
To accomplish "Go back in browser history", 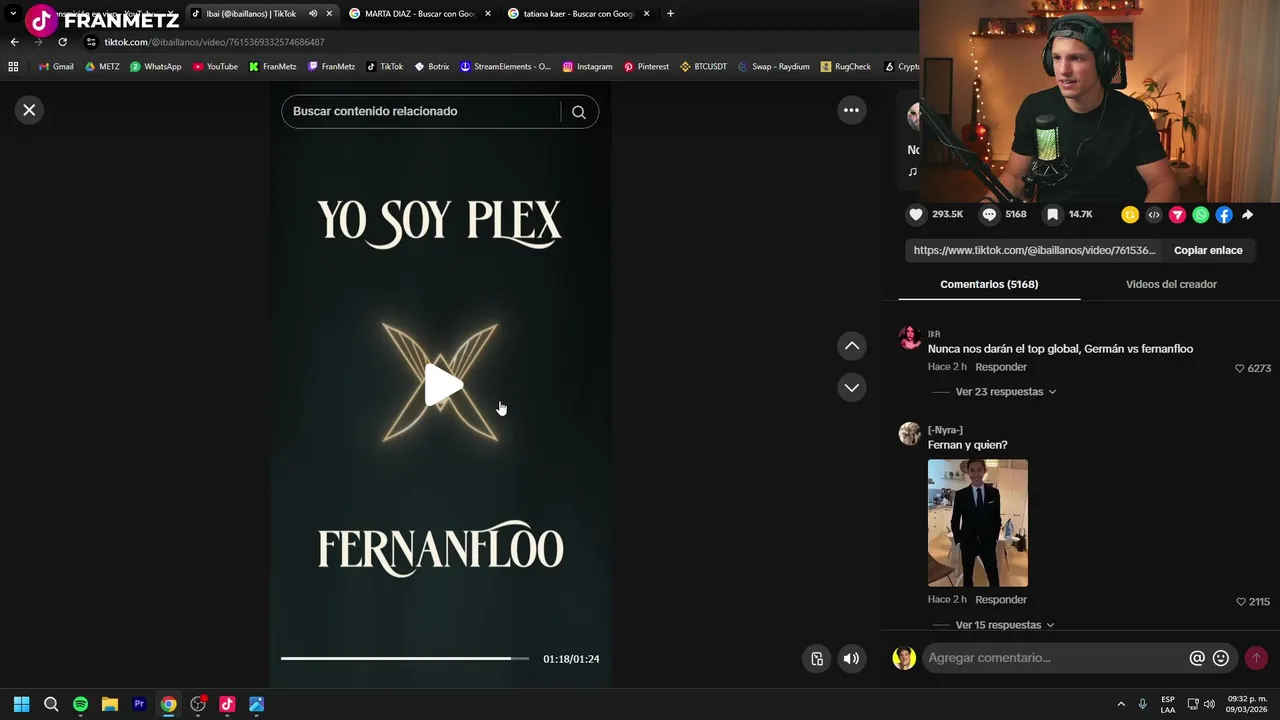I will (x=14, y=42).
